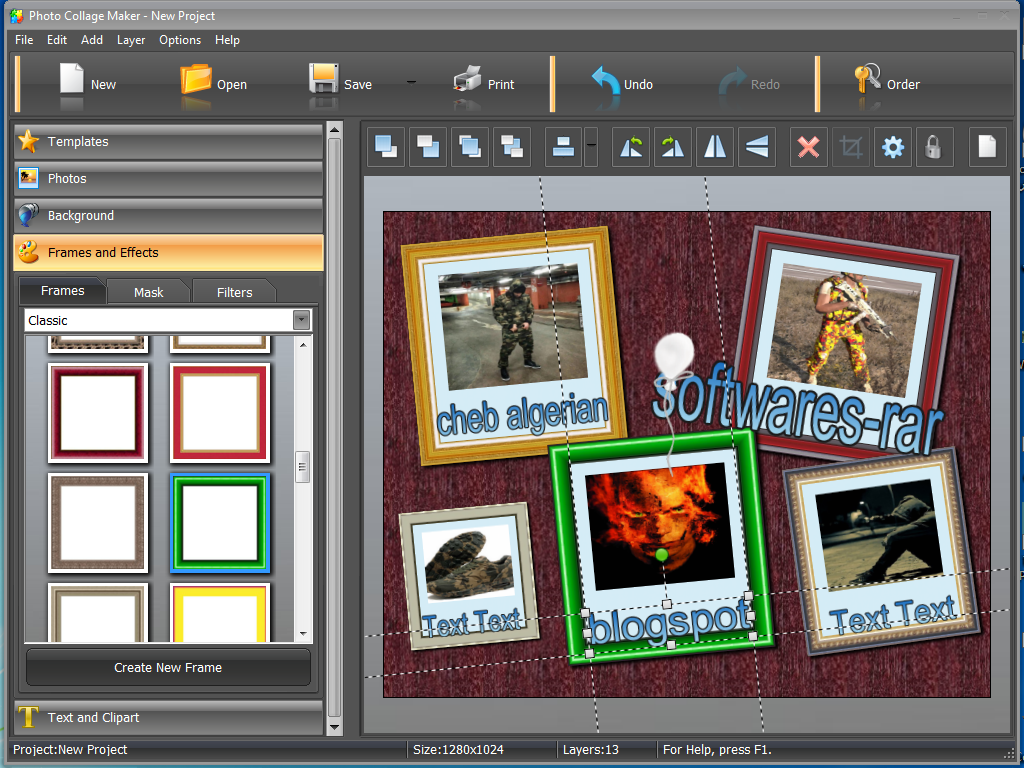This screenshot has width=1024, height=768.
Task: Select the green frame thumbnail
Action: pos(220,523)
